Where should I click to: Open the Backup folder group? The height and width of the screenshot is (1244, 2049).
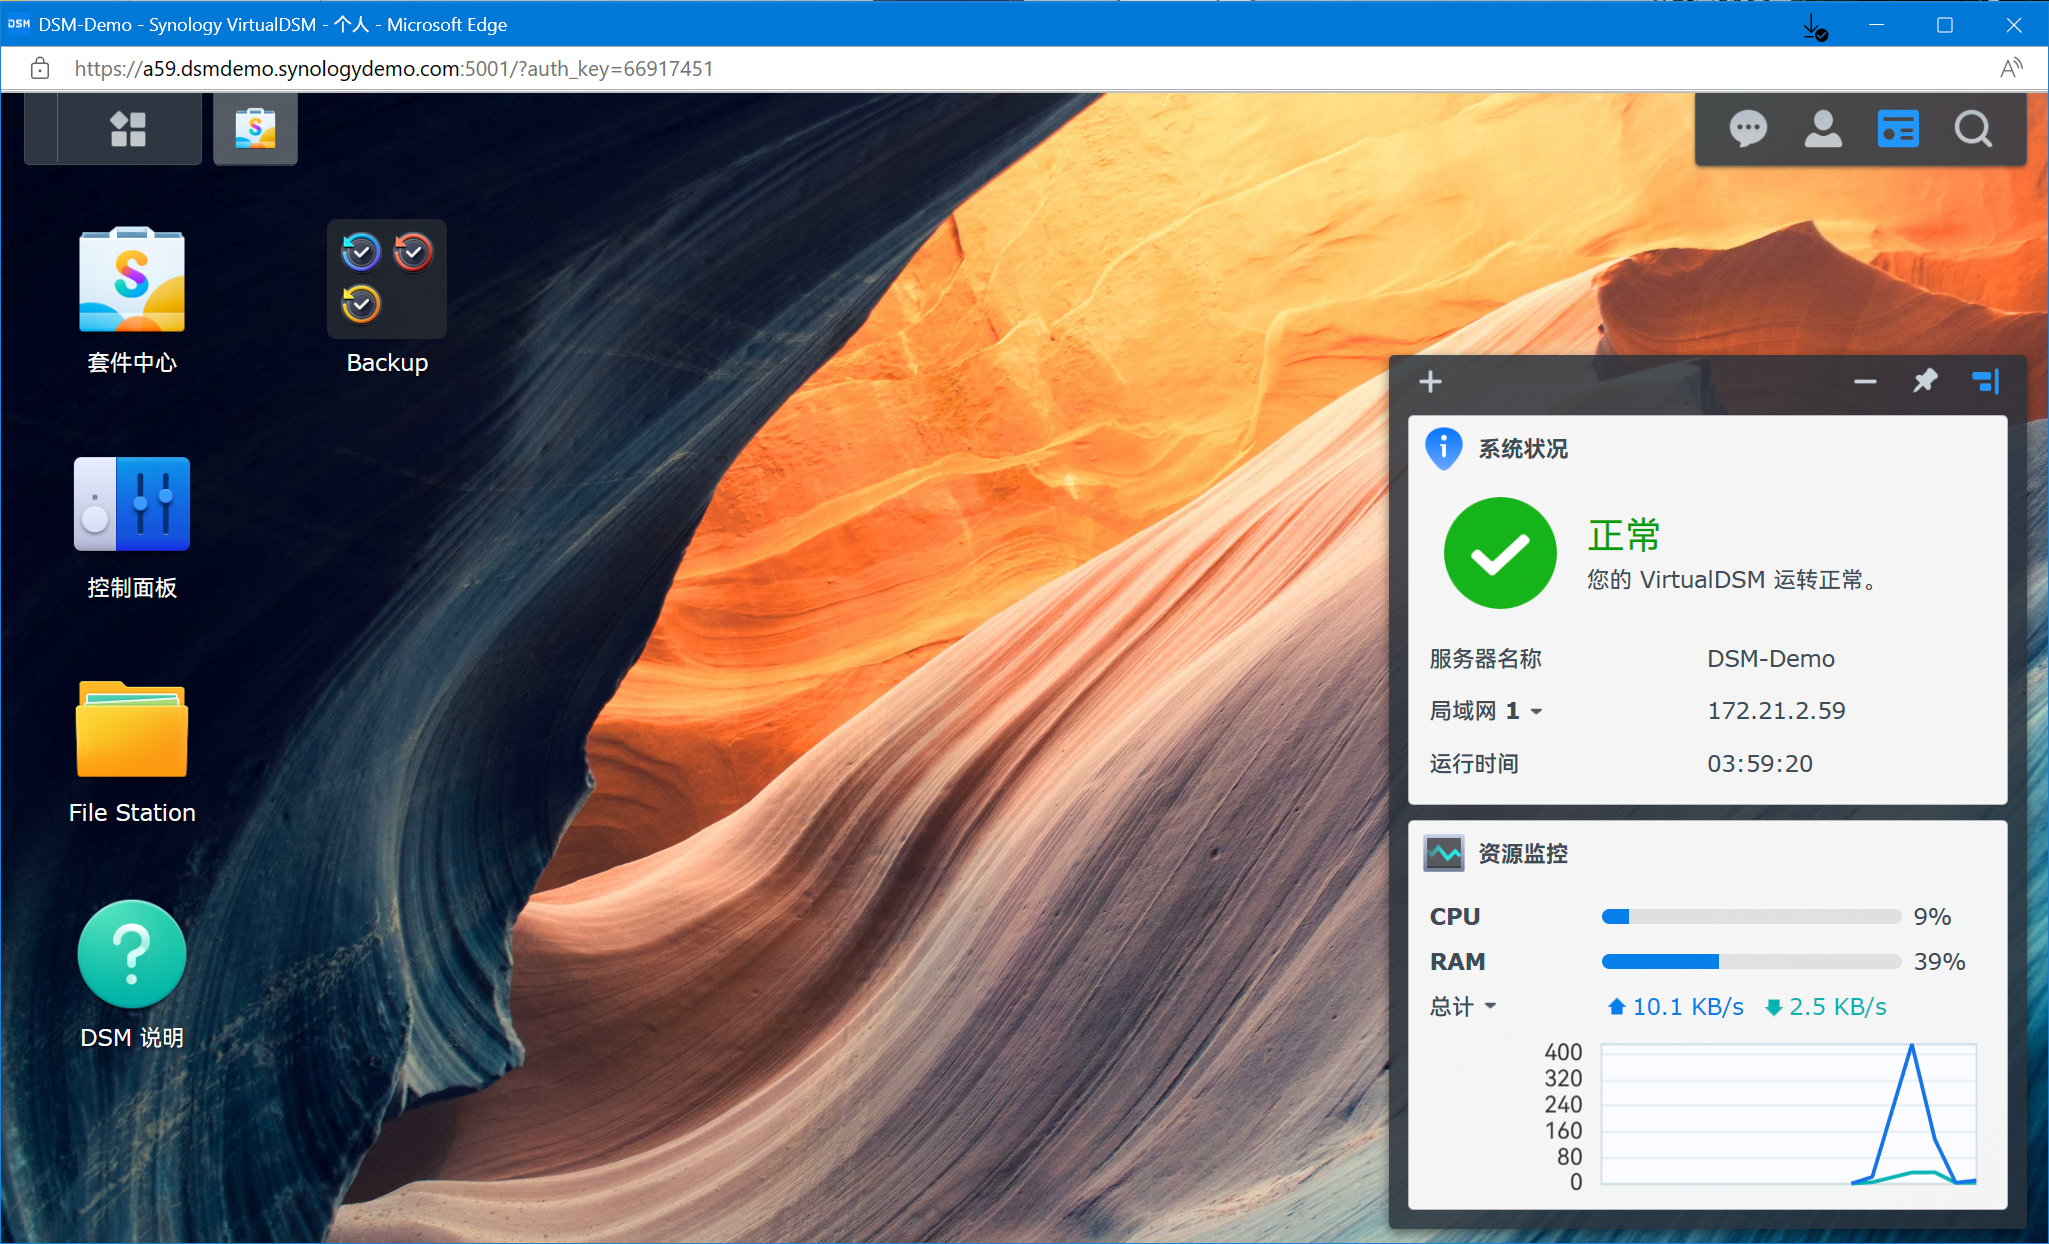coord(387,279)
